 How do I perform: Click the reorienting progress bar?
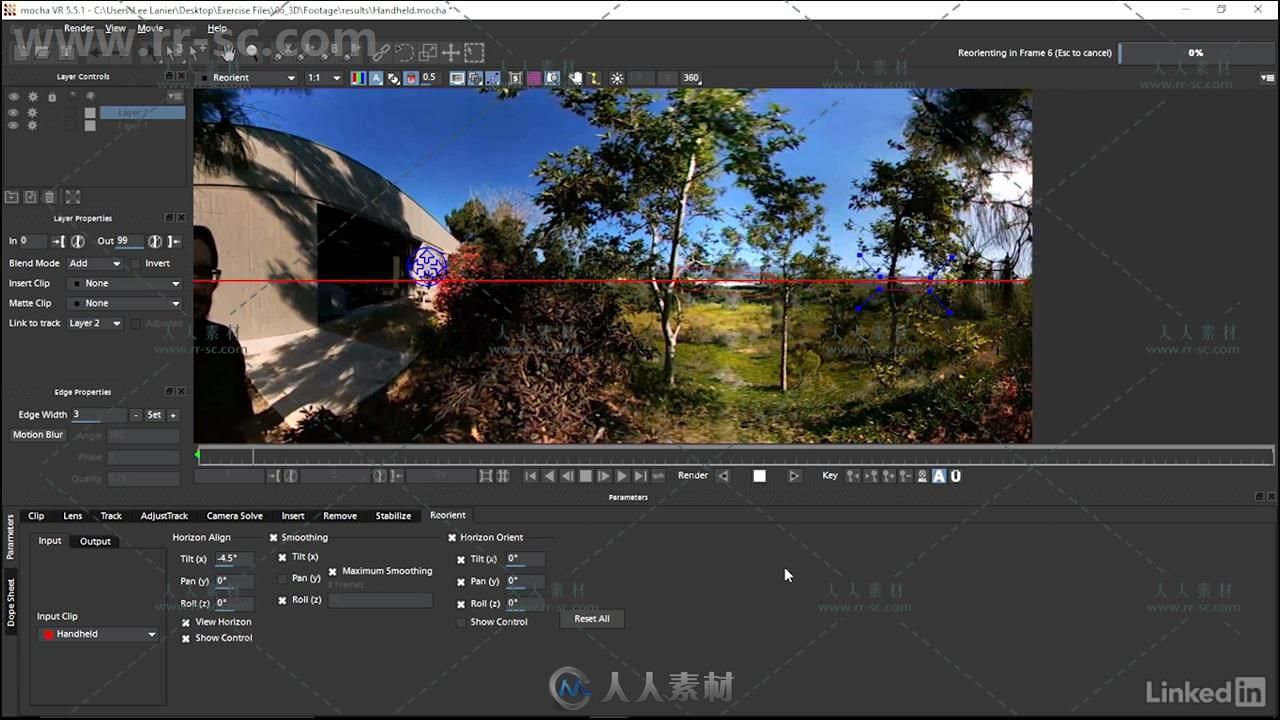click(1195, 53)
